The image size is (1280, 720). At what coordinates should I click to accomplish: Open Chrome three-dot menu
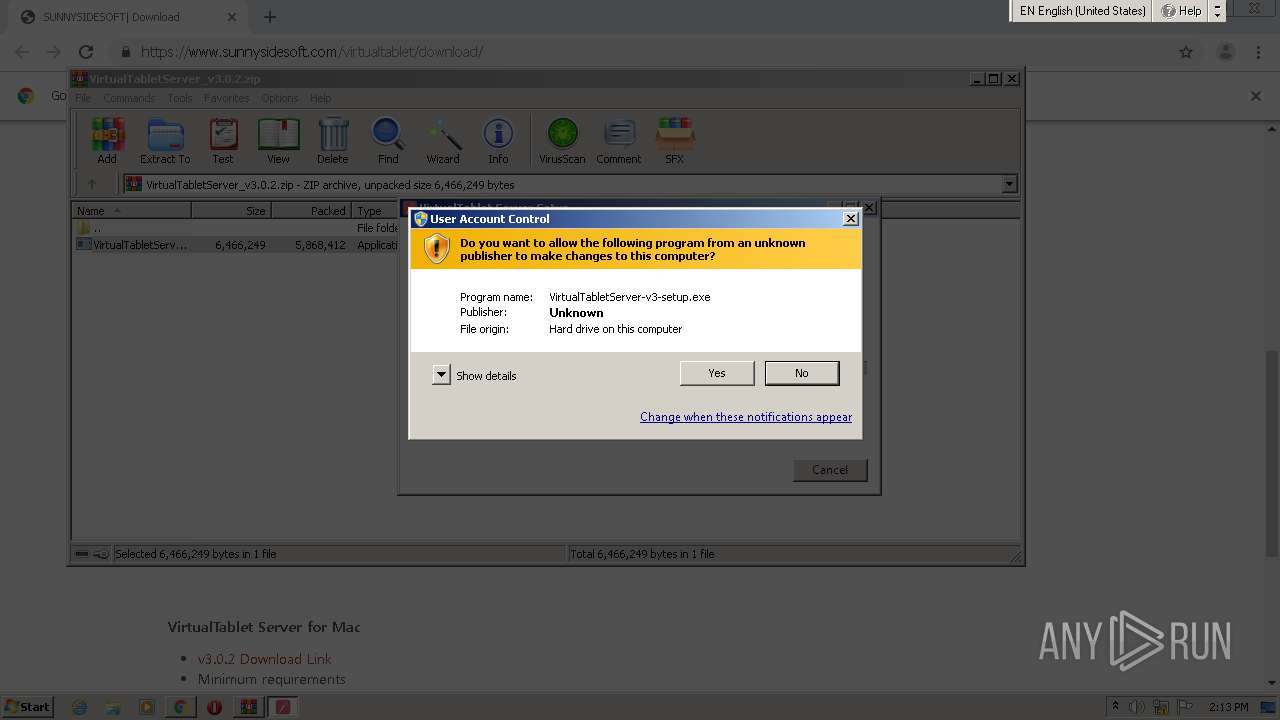pyautogui.click(x=1259, y=52)
